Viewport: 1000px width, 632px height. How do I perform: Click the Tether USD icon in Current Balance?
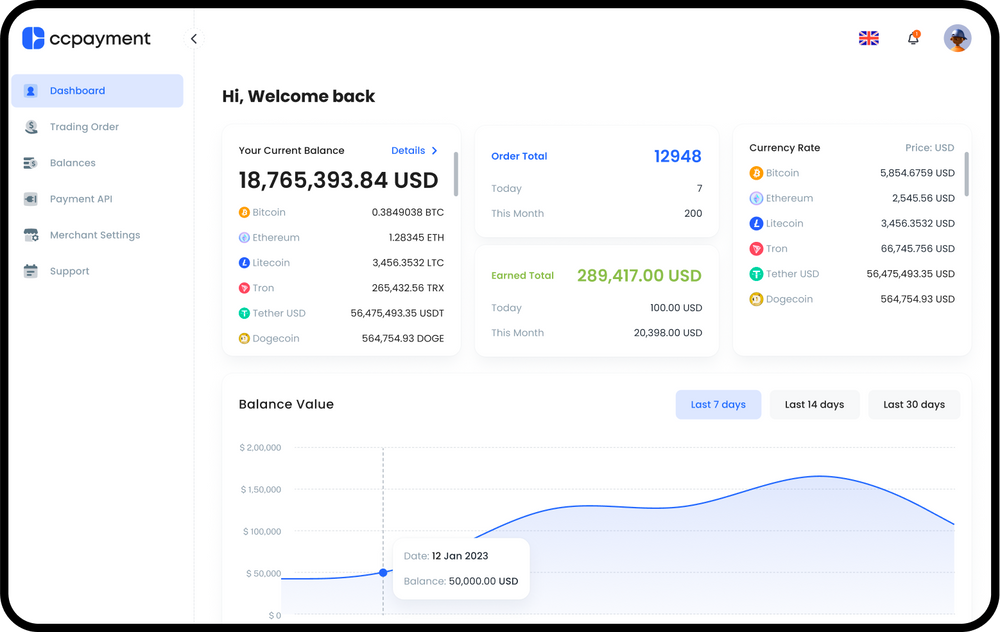pos(244,313)
